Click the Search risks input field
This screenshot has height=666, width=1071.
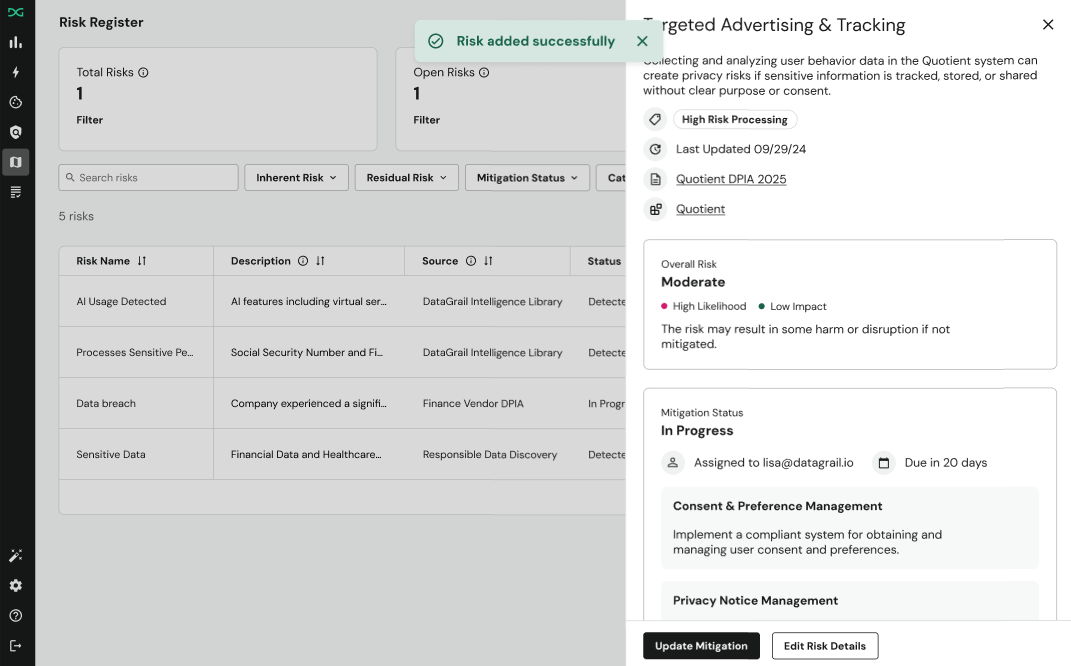pyautogui.click(x=148, y=178)
